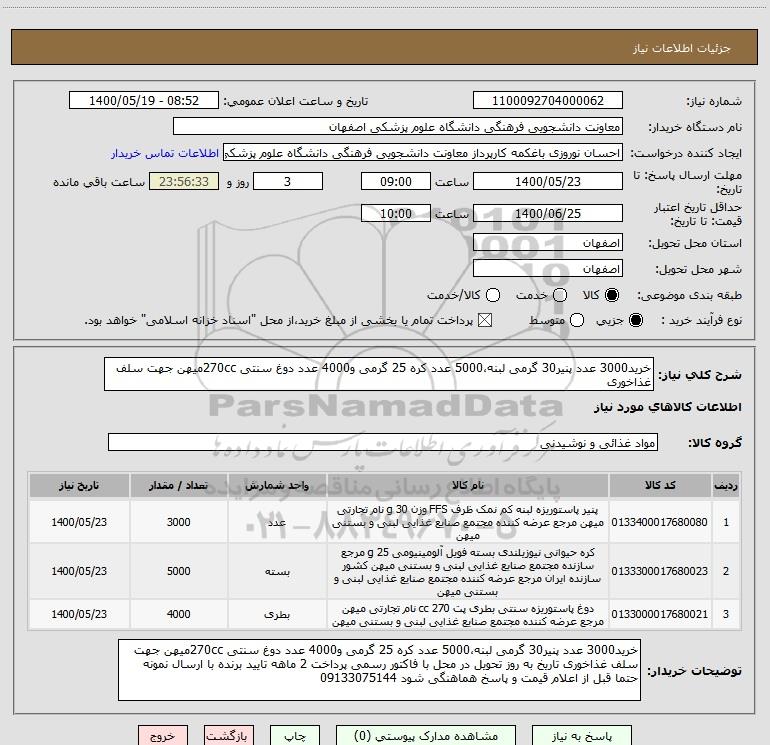Click item code 0133000017680021
Viewport: 770px width, 745px height.
coord(660,614)
